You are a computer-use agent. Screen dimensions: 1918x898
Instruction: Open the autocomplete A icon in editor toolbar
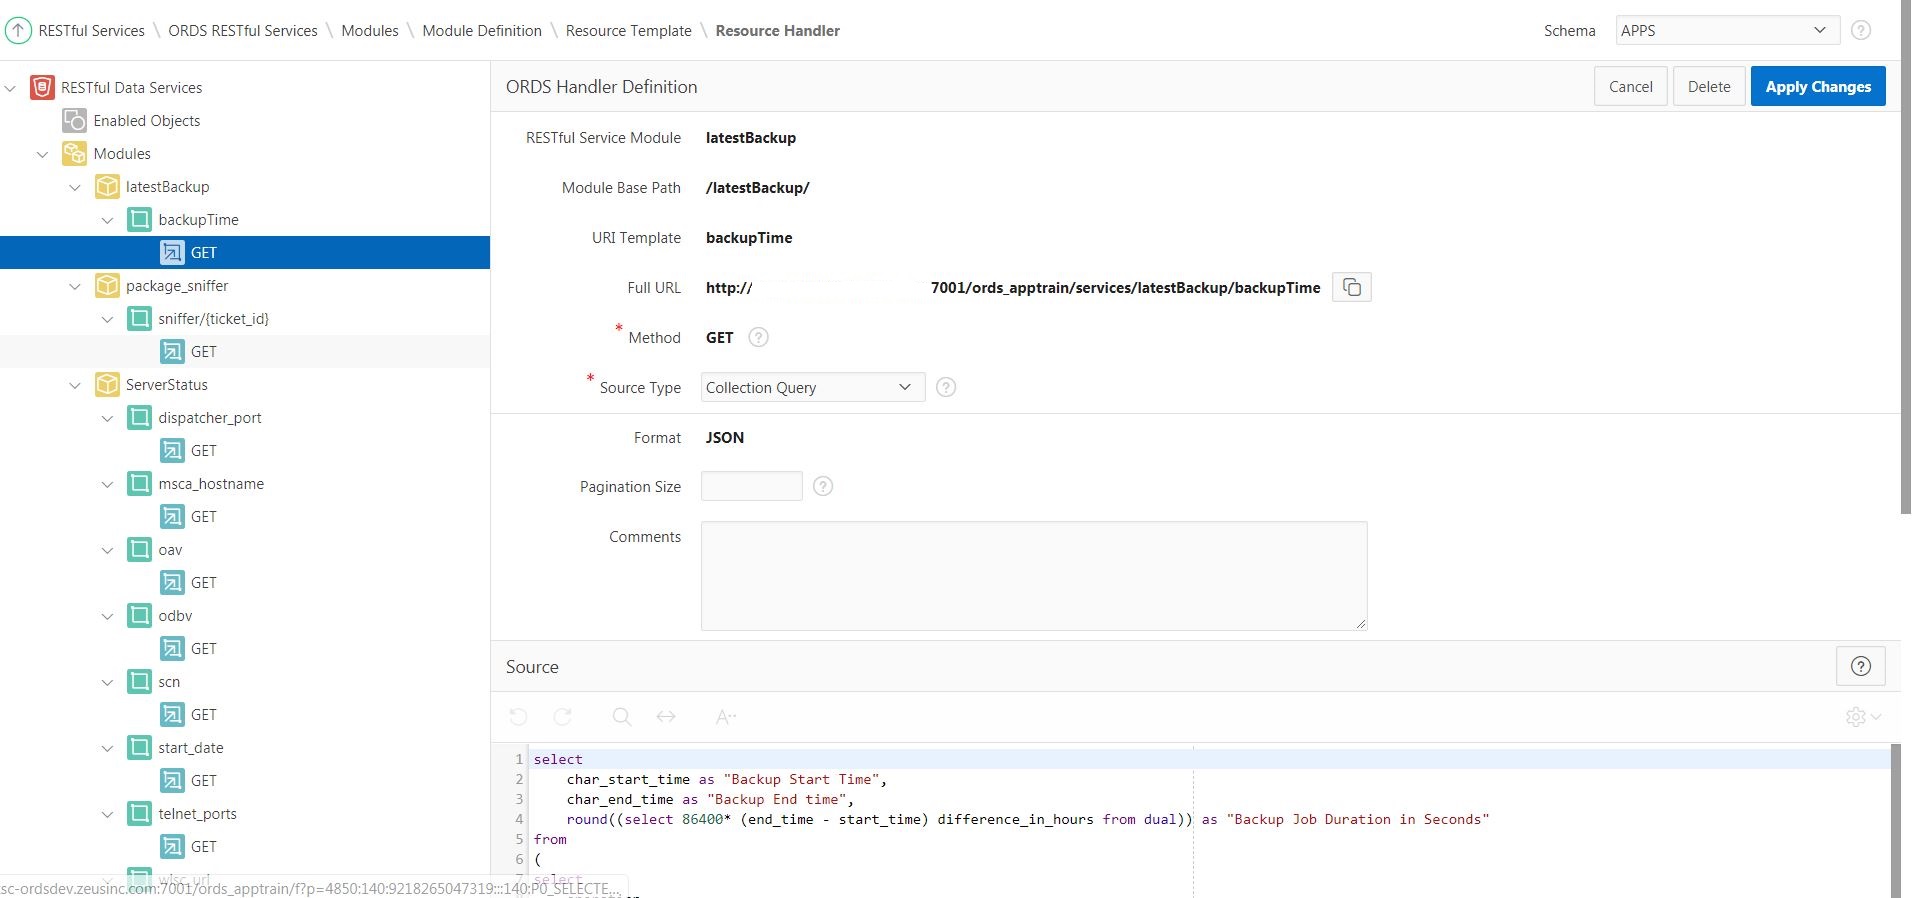726,717
